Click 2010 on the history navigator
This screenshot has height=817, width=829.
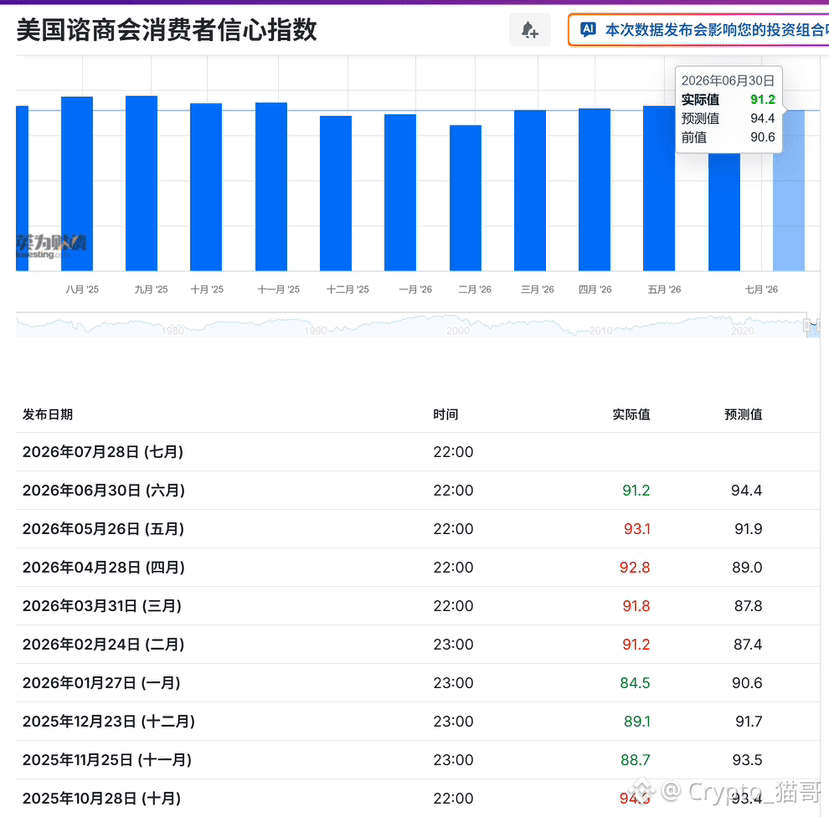pyautogui.click(x=601, y=331)
